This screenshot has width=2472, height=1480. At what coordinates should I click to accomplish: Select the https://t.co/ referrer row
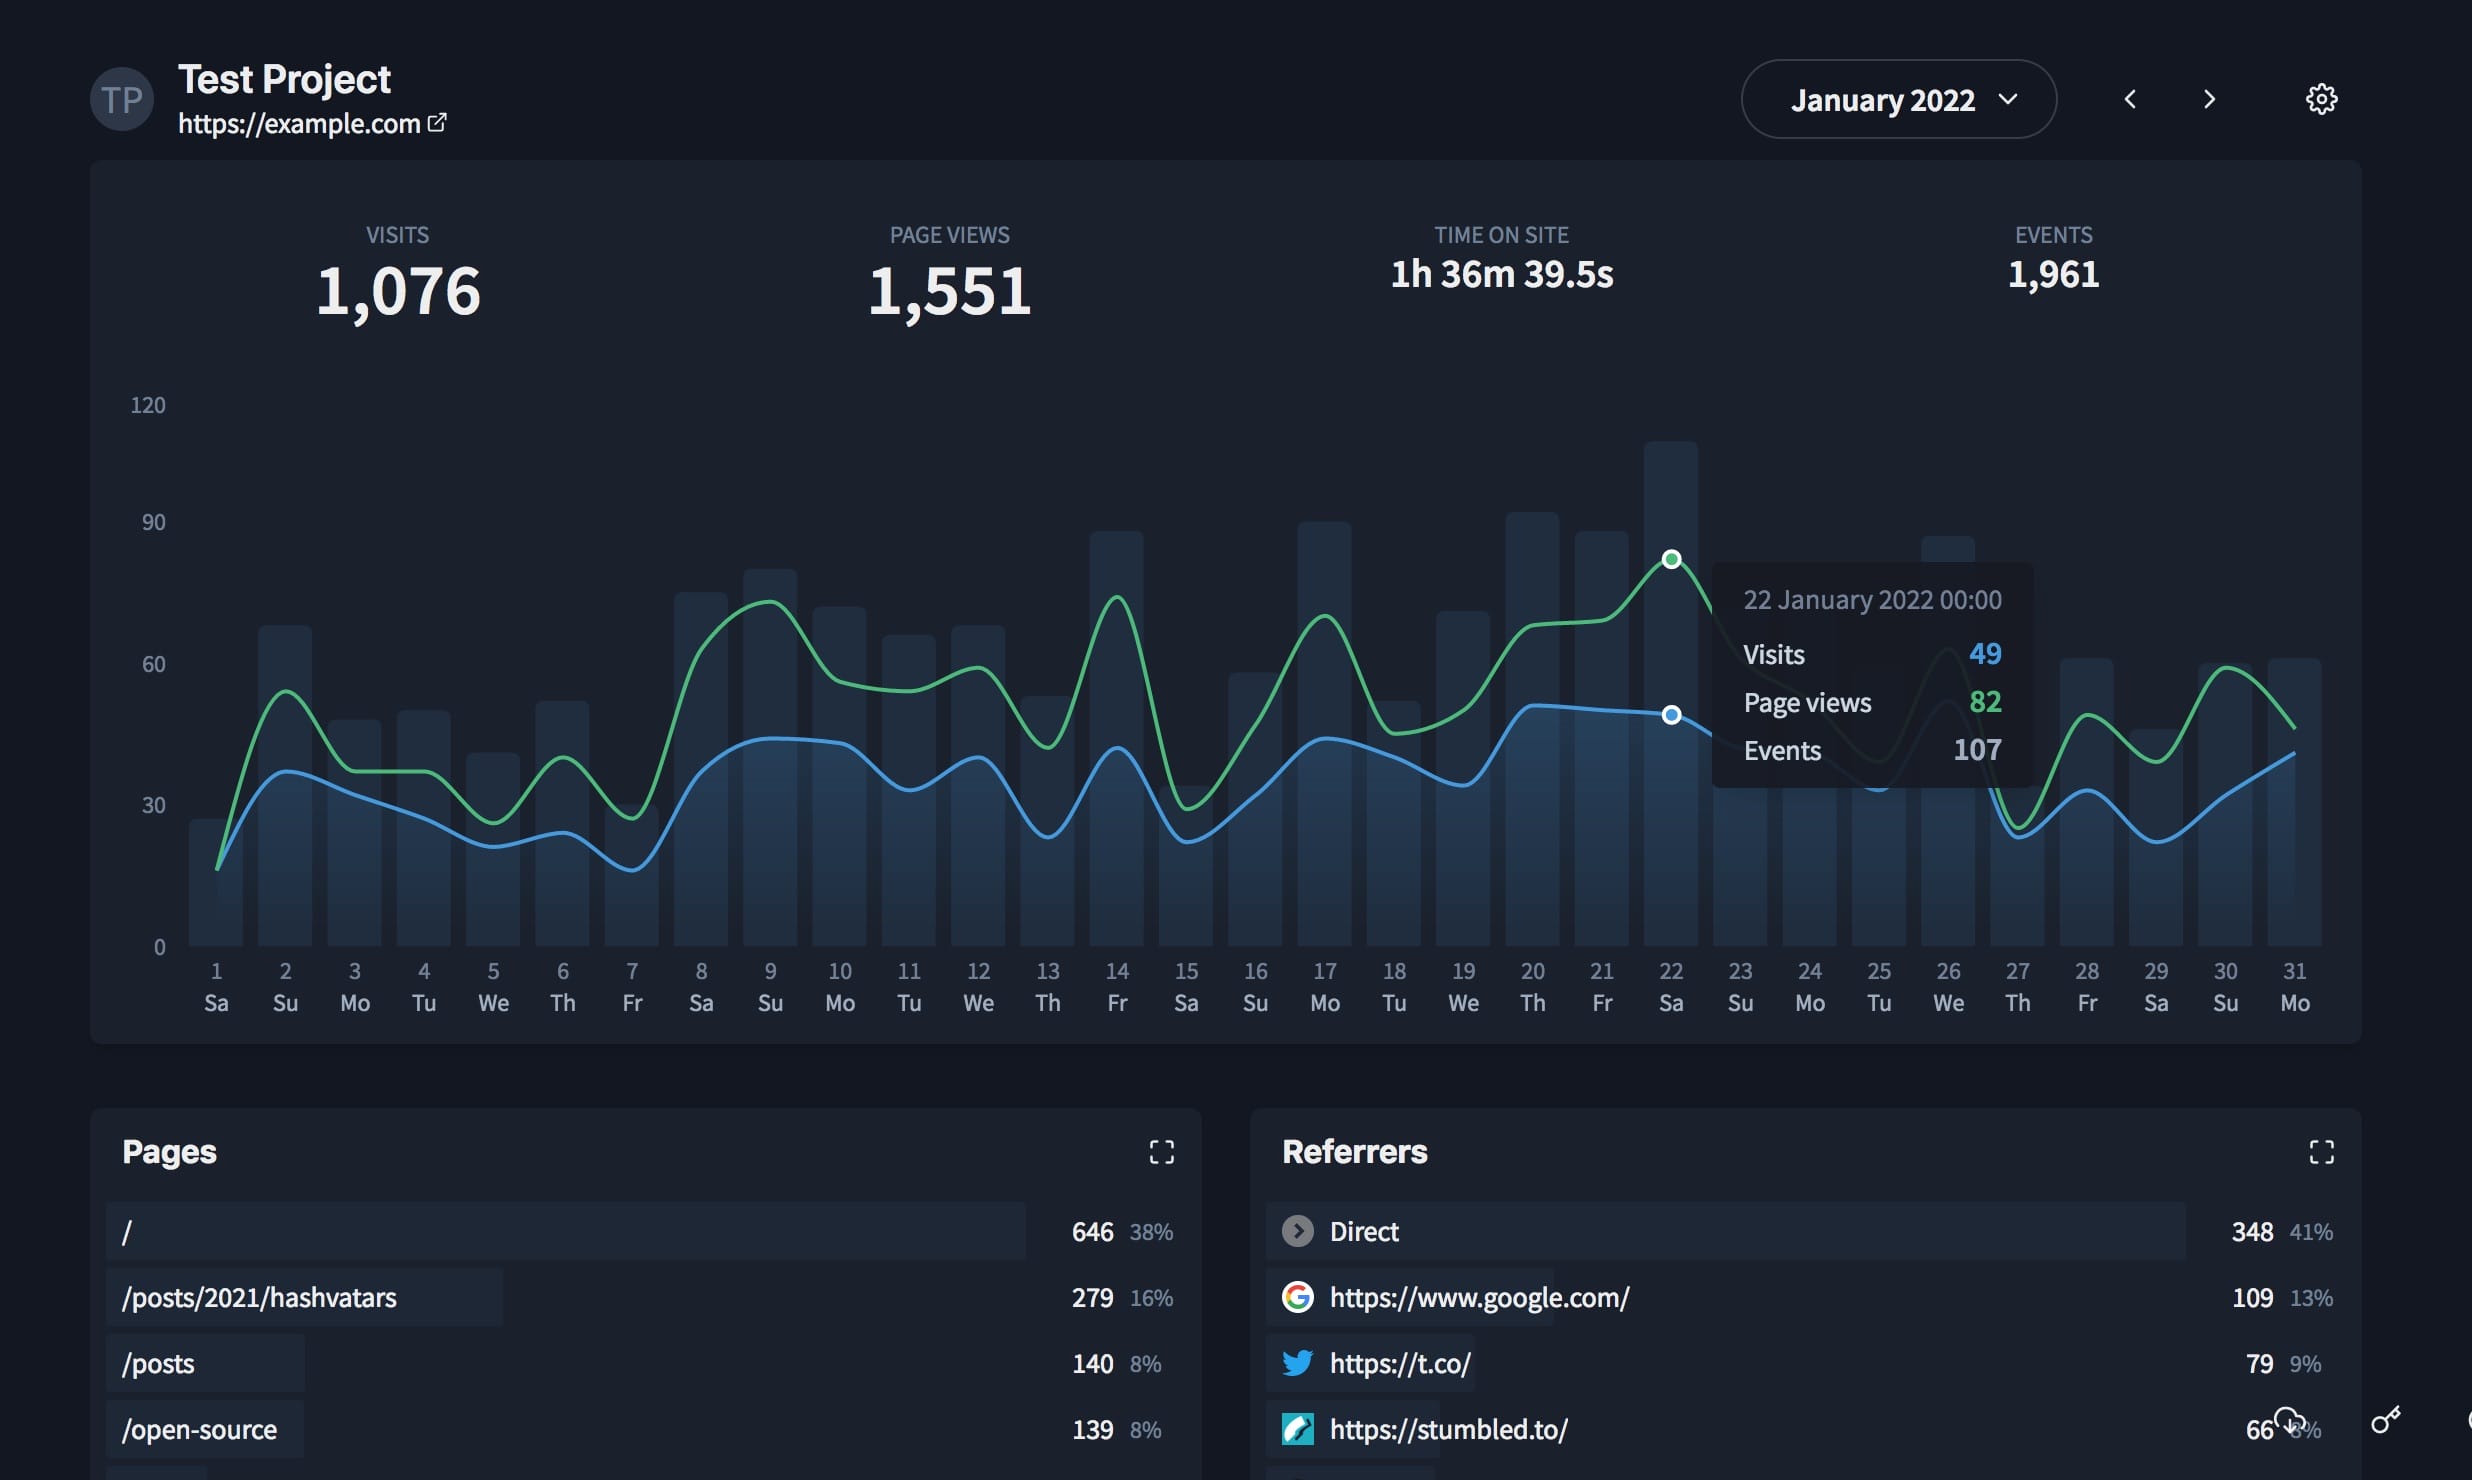(x=1400, y=1363)
